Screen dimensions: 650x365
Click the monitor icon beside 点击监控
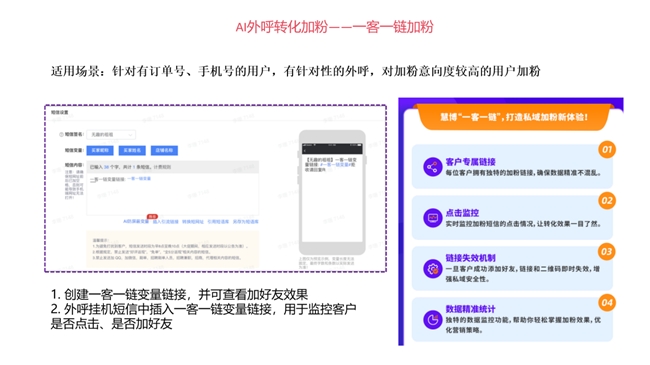tap(432, 218)
